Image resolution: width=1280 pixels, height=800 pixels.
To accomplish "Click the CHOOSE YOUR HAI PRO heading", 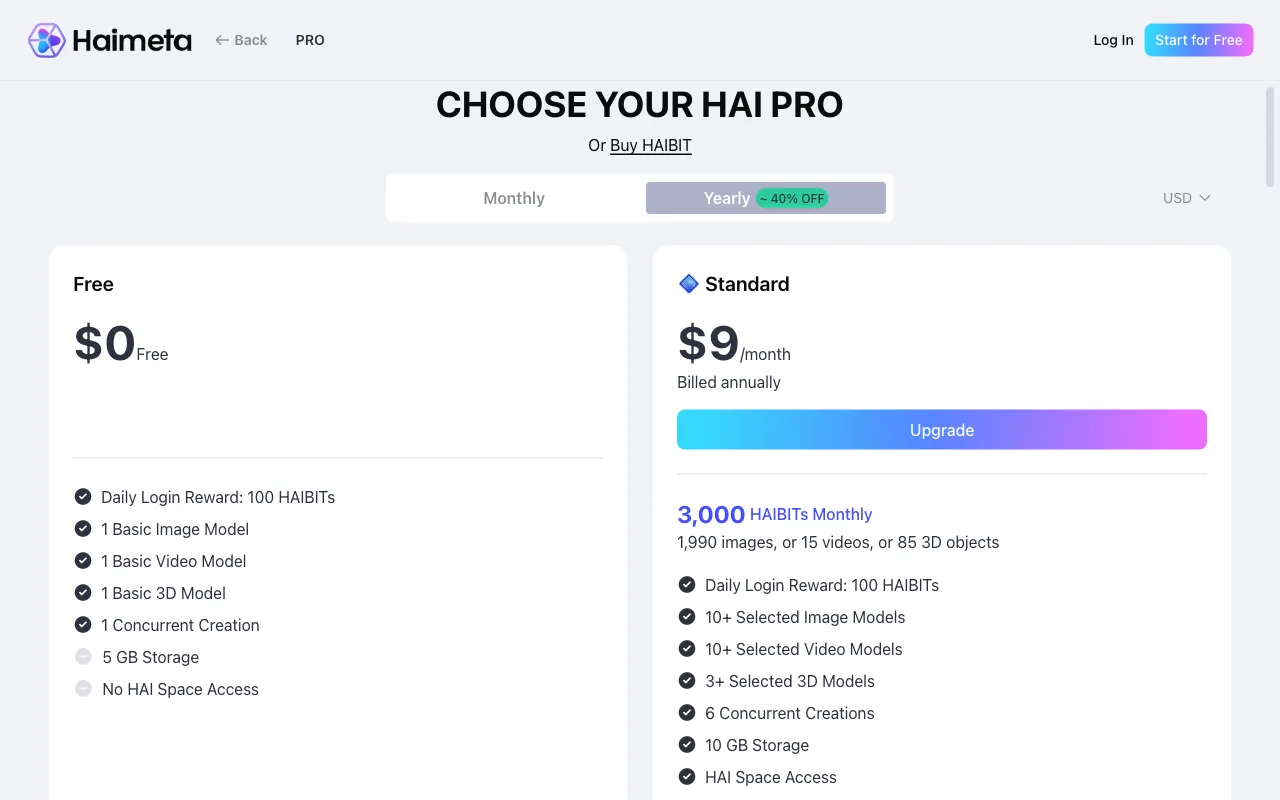I will pyautogui.click(x=640, y=105).
